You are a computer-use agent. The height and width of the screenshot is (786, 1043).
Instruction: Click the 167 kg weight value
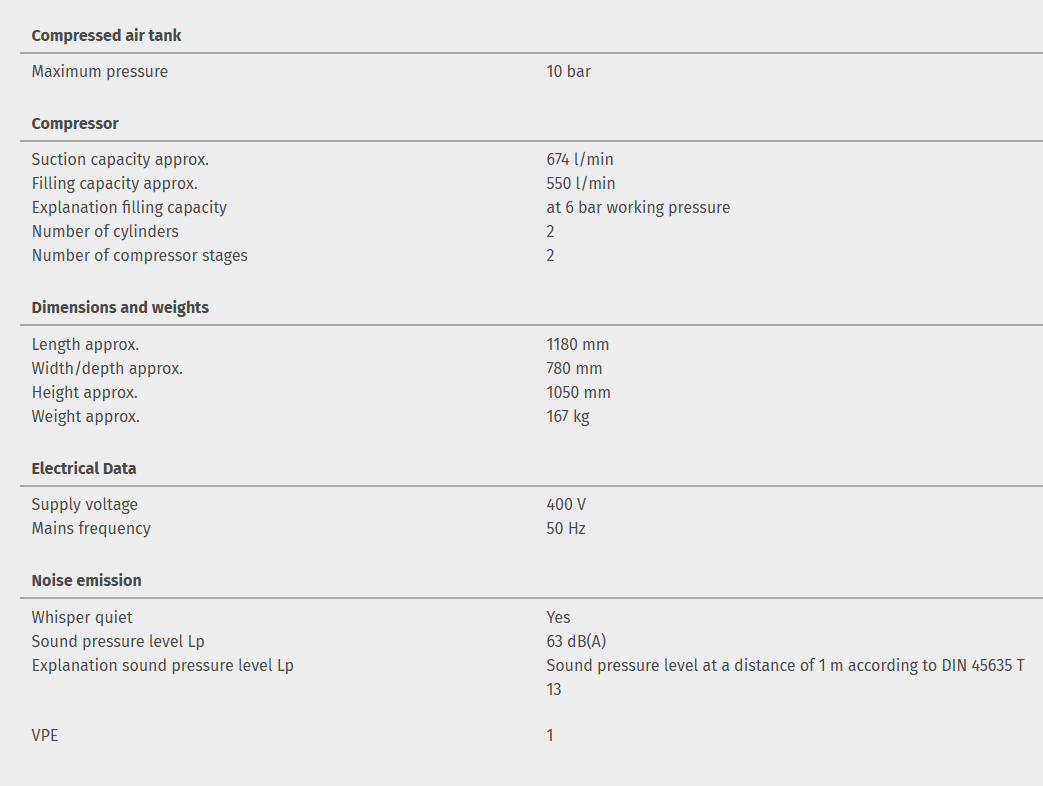[567, 416]
